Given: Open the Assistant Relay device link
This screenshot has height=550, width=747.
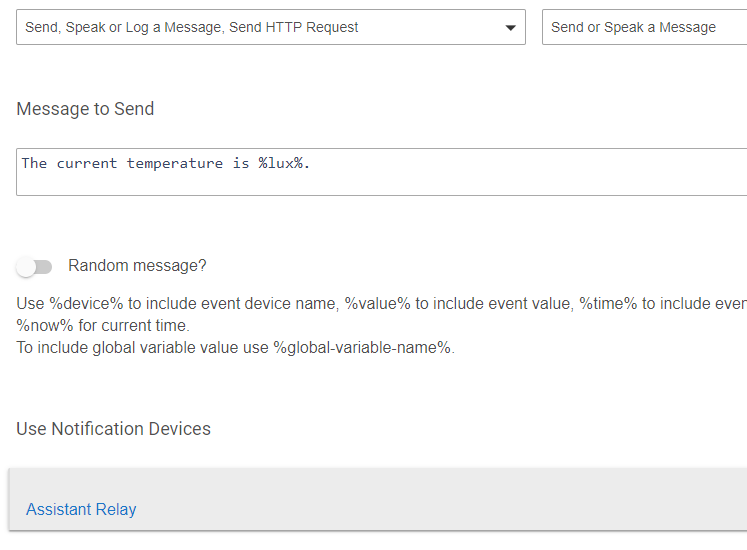Looking at the screenshot, I should pos(81,509).
